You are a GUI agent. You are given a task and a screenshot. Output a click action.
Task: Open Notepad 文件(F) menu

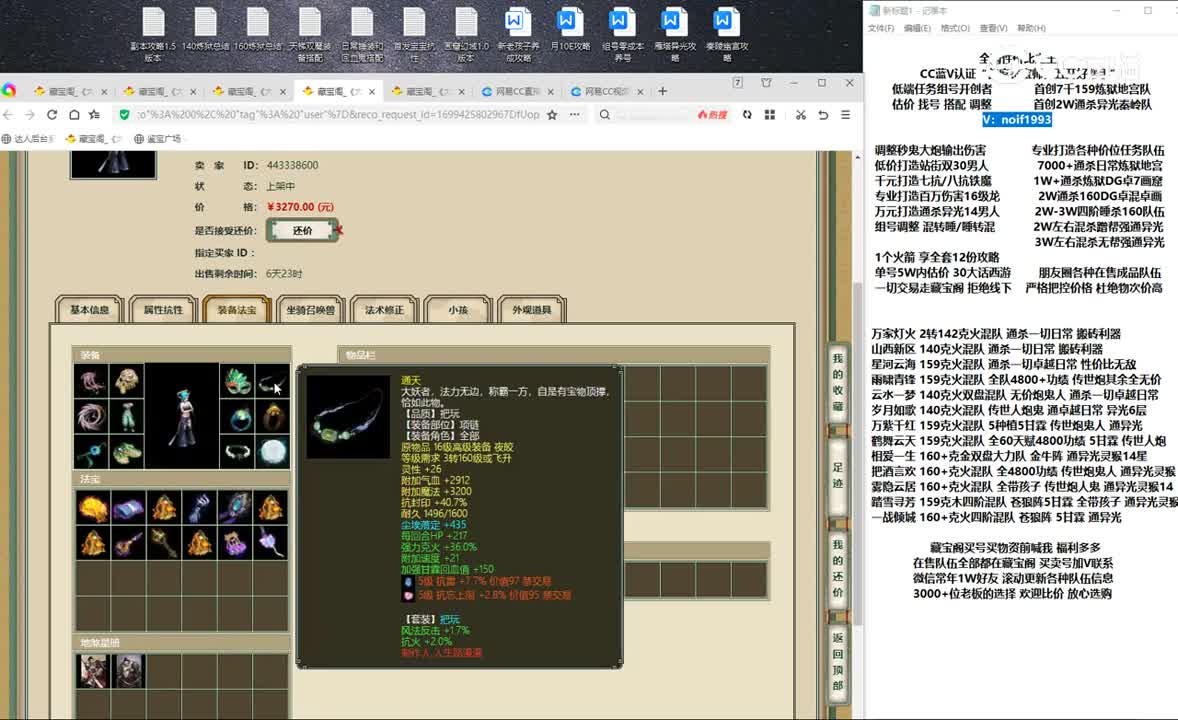880,28
